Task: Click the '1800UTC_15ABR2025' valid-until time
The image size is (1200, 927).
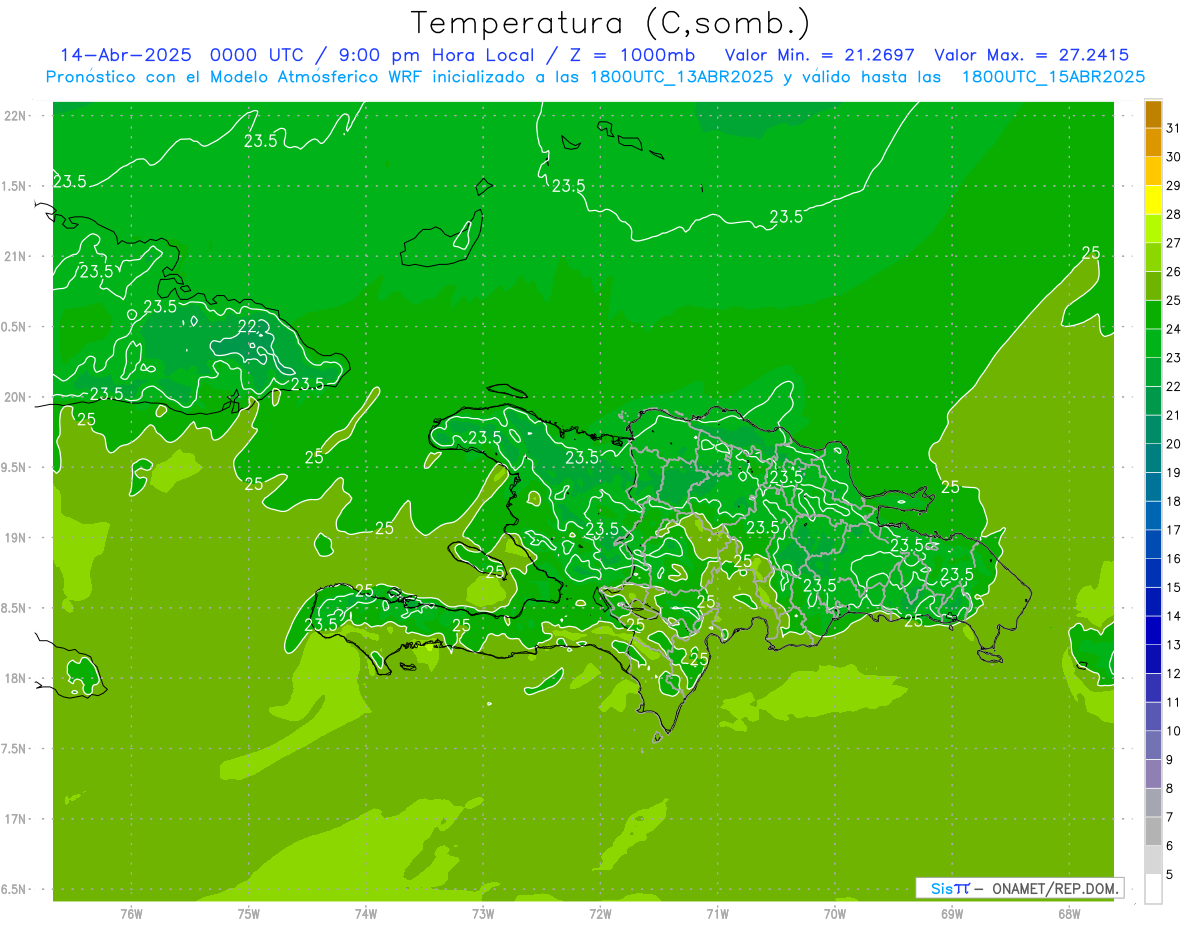Action: pyautogui.click(x=1053, y=77)
